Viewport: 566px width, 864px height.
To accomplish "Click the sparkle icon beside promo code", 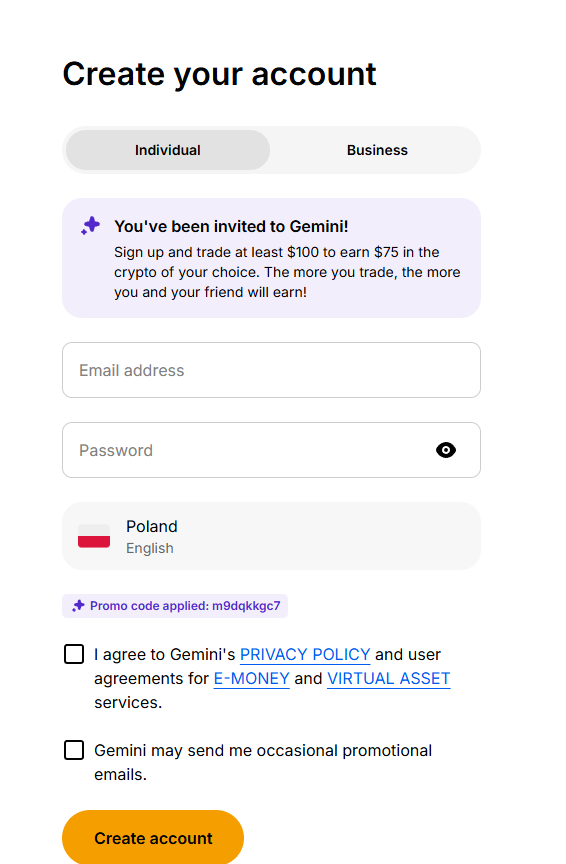I will click(x=78, y=606).
